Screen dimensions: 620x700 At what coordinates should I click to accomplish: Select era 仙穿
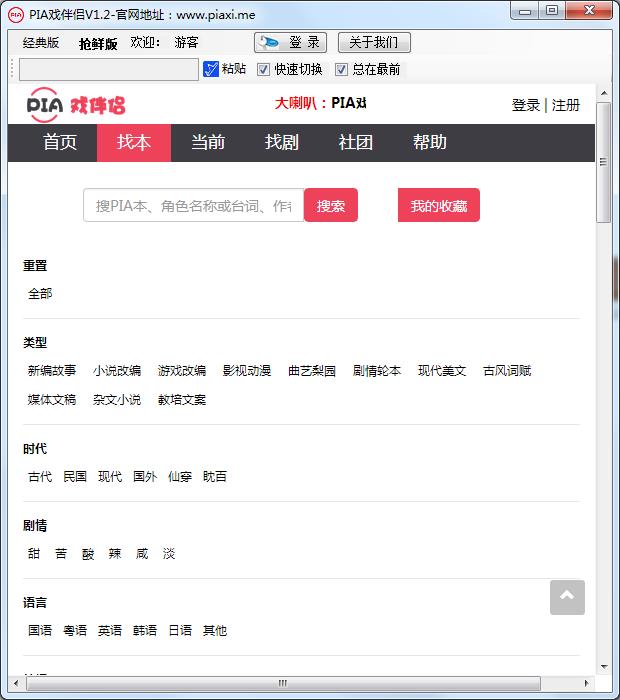pyautogui.click(x=180, y=476)
